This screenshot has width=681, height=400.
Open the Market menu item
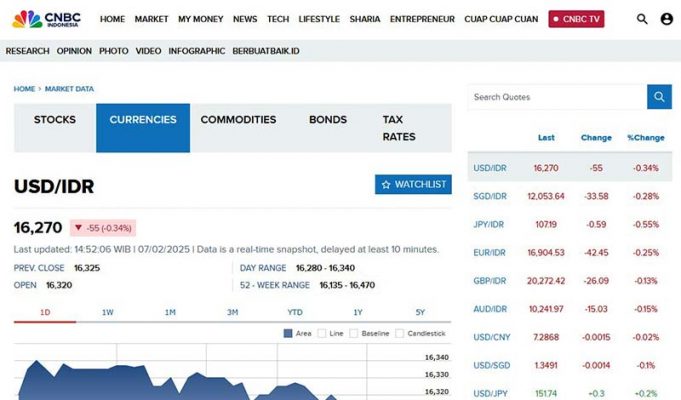point(151,19)
